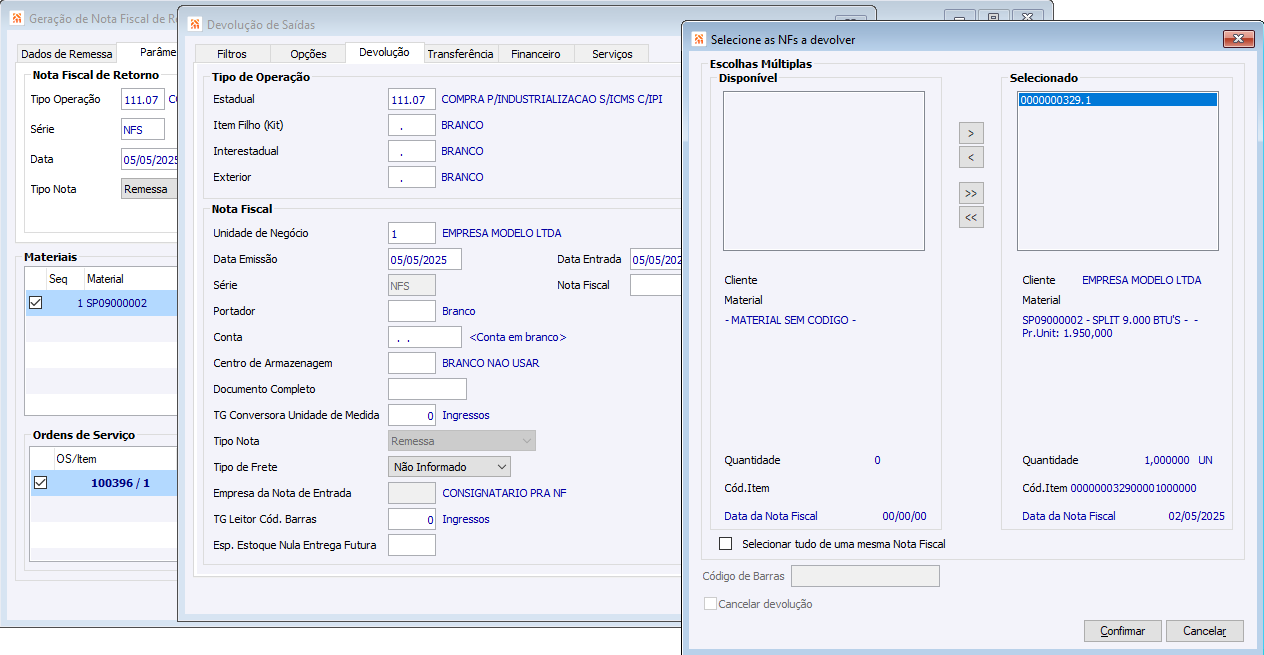Click the Selecione as NFs window icon
Screen dimensions: 1264x655
(x=699, y=39)
